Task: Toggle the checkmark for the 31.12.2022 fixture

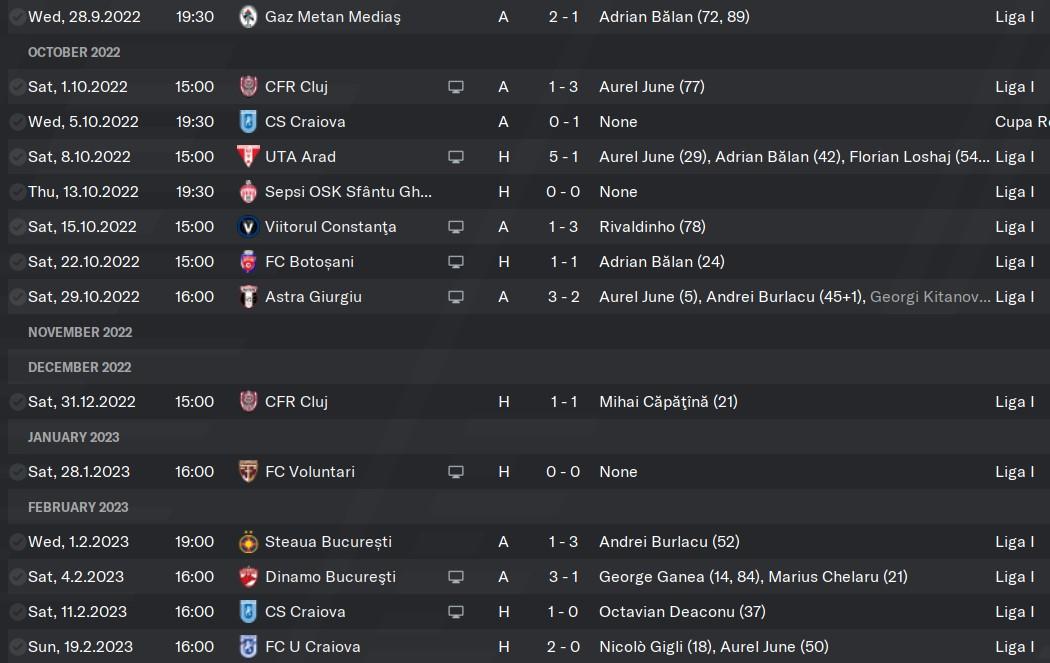Action: (17, 402)
